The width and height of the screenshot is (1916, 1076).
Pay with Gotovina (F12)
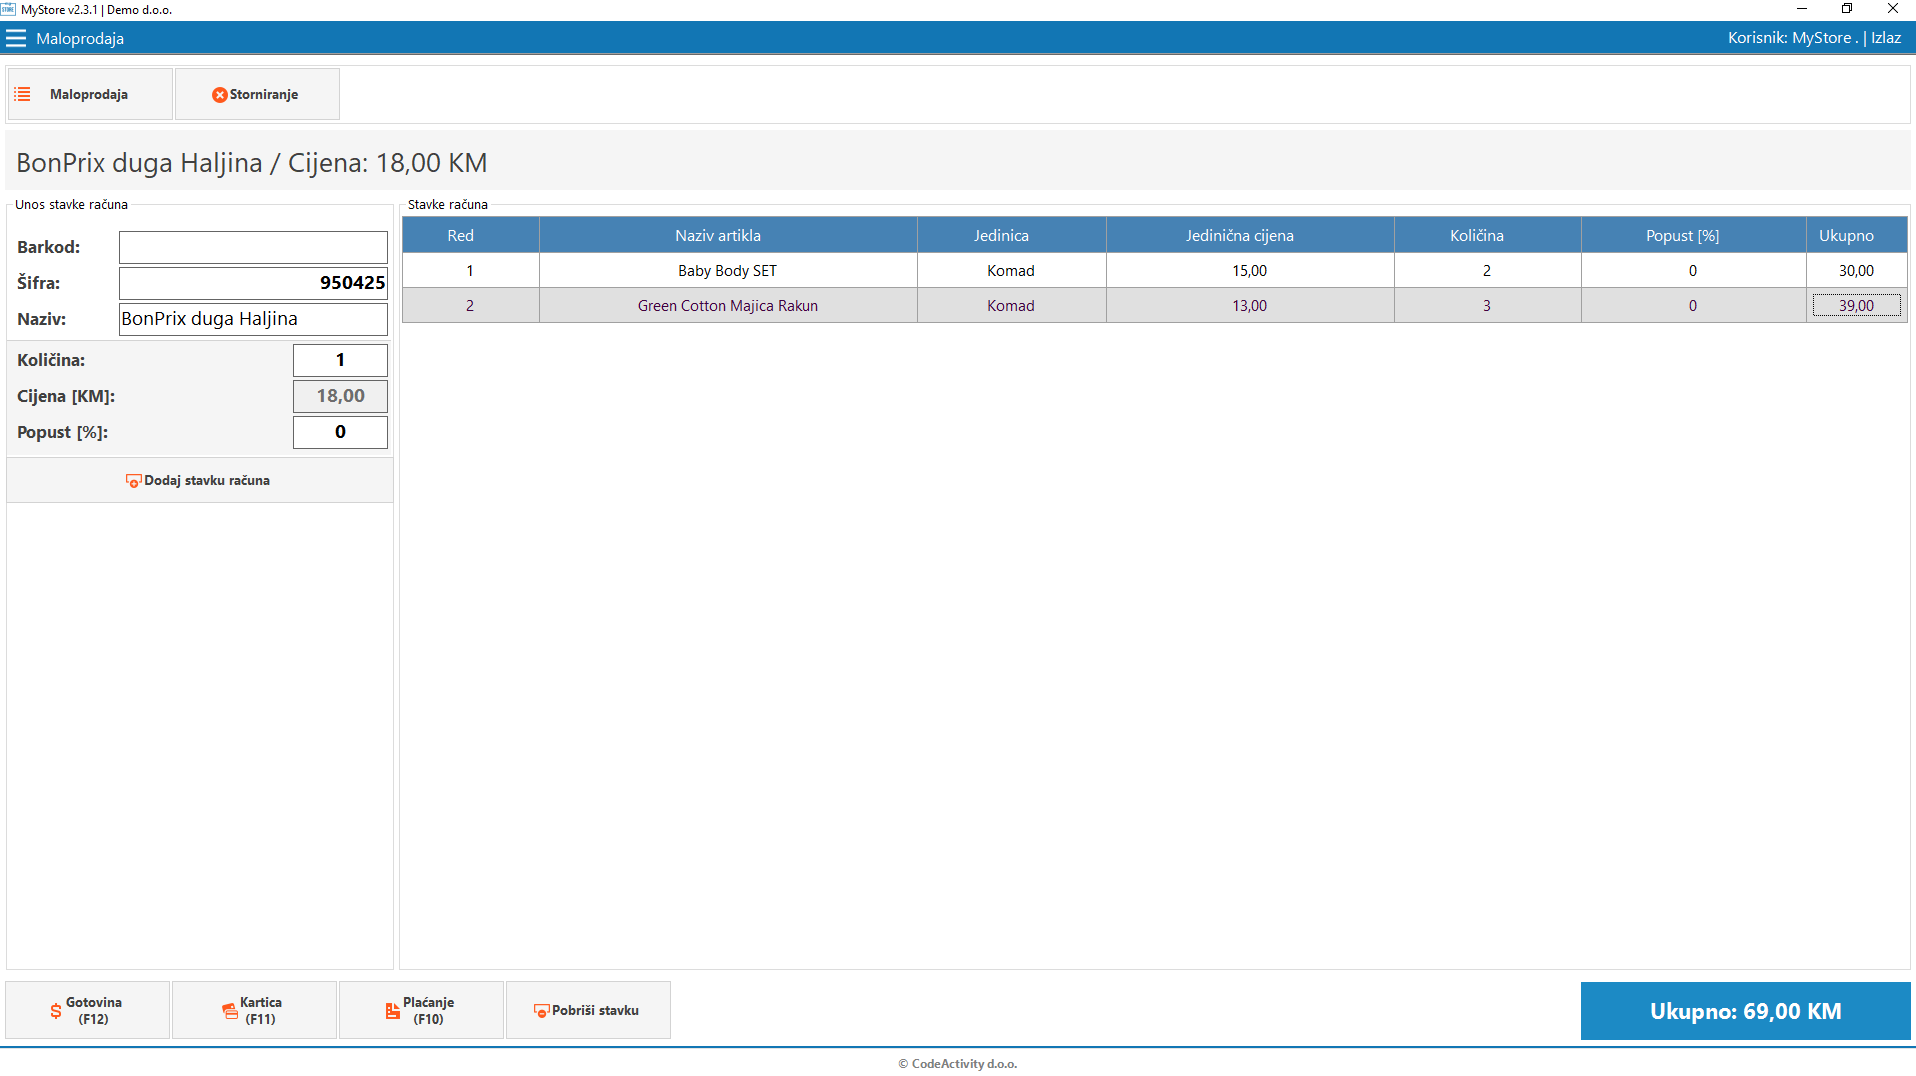(88, 1010)
